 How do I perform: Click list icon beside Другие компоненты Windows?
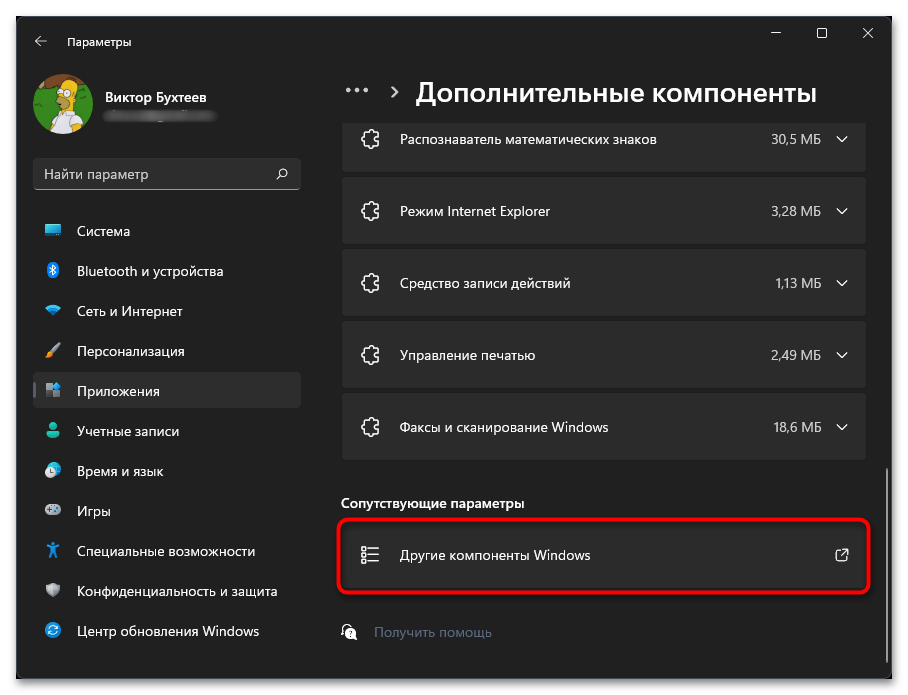(370, 555)
